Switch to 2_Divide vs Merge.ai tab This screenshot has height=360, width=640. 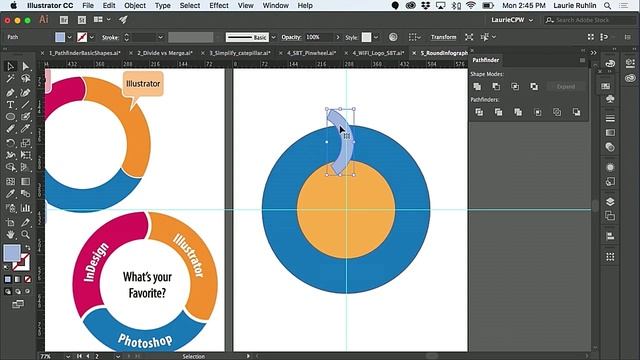(164, 53)
